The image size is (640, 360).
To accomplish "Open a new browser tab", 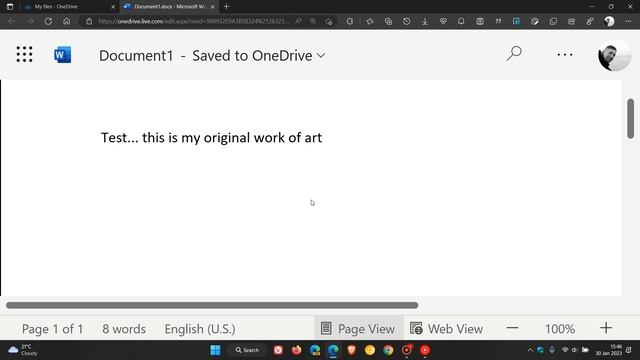I will point(227,7).
